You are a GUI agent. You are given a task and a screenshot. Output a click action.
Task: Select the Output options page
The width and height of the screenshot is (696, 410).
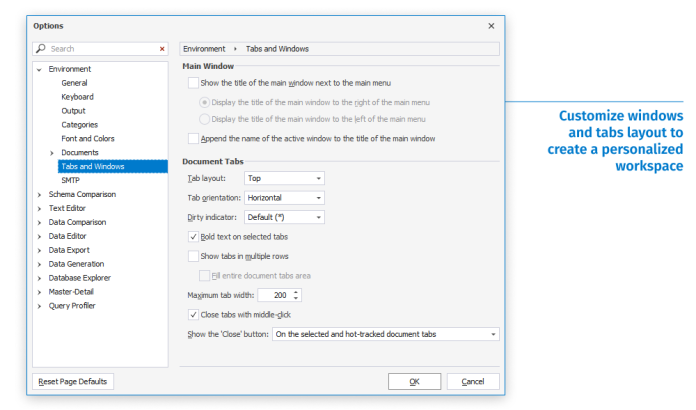(73, 111)
